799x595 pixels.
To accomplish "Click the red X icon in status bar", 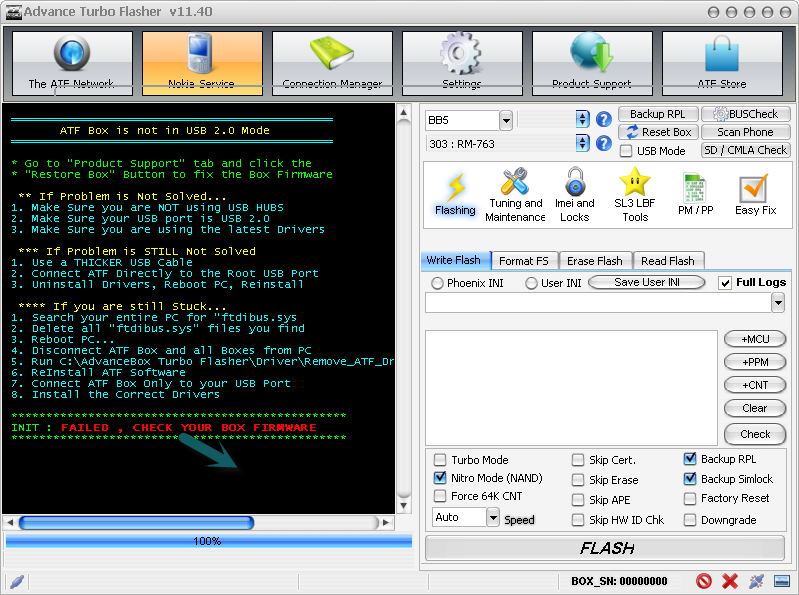I will pos(730,581).
